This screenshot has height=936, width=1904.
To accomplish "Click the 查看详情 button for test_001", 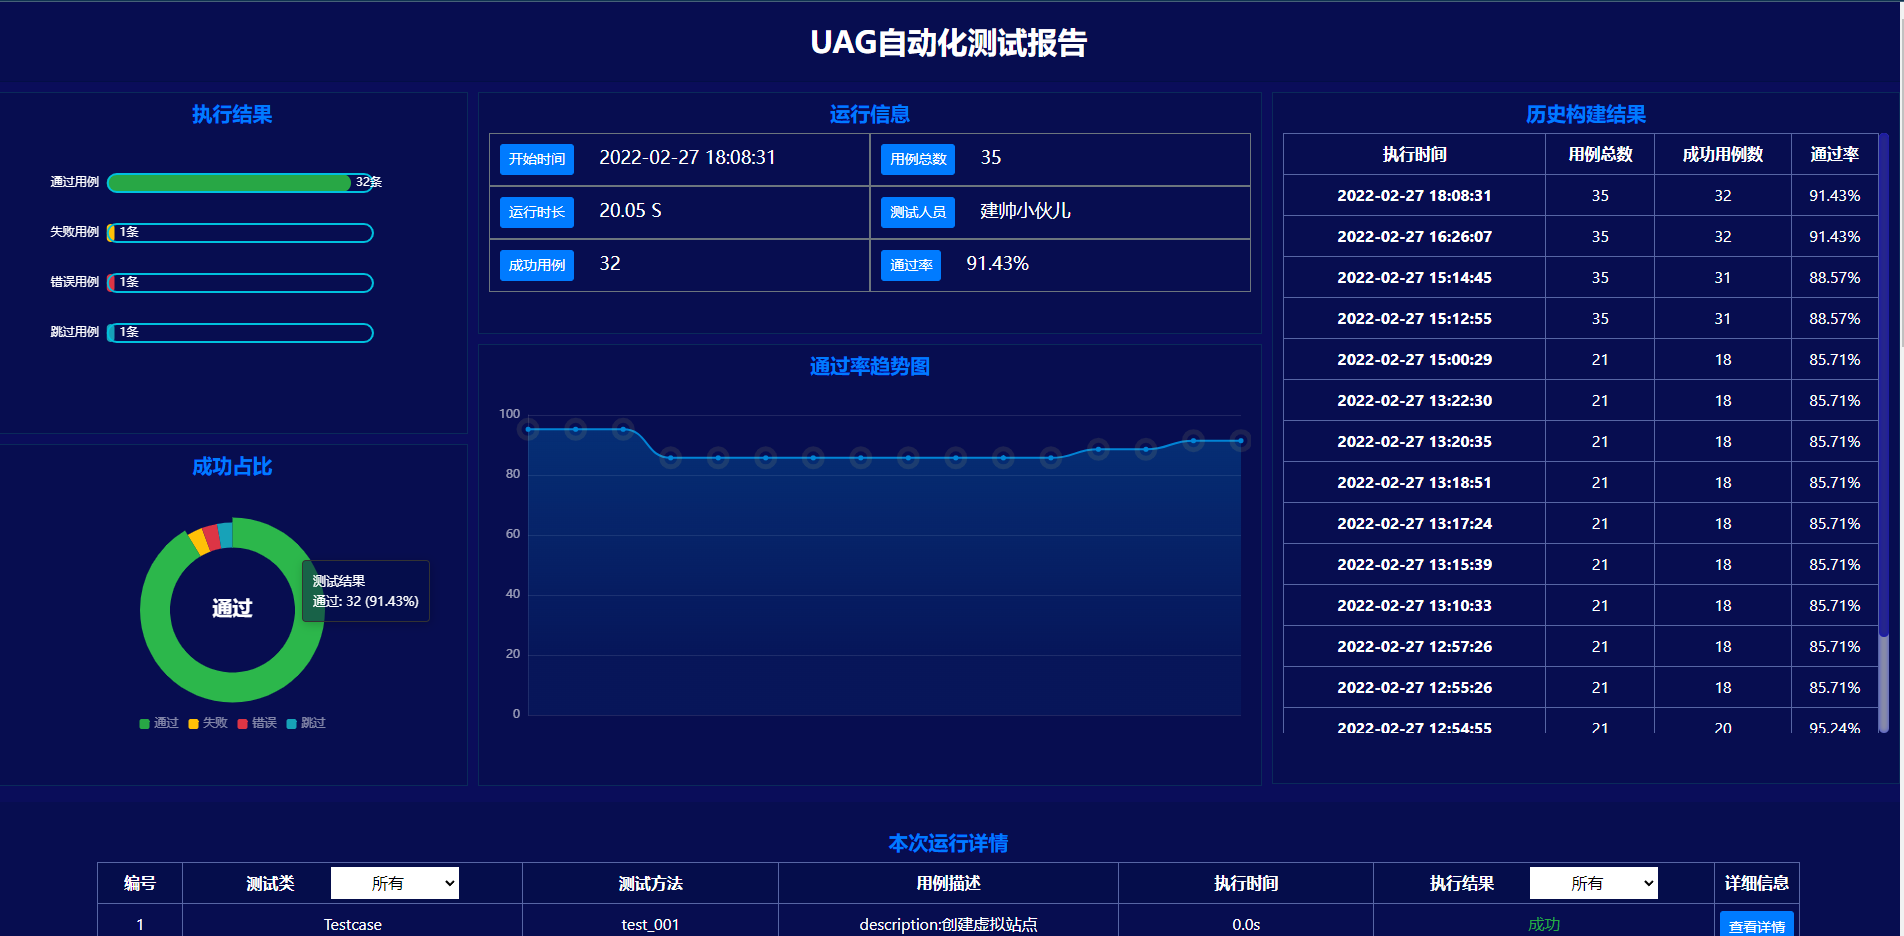I will point(1756,925).
